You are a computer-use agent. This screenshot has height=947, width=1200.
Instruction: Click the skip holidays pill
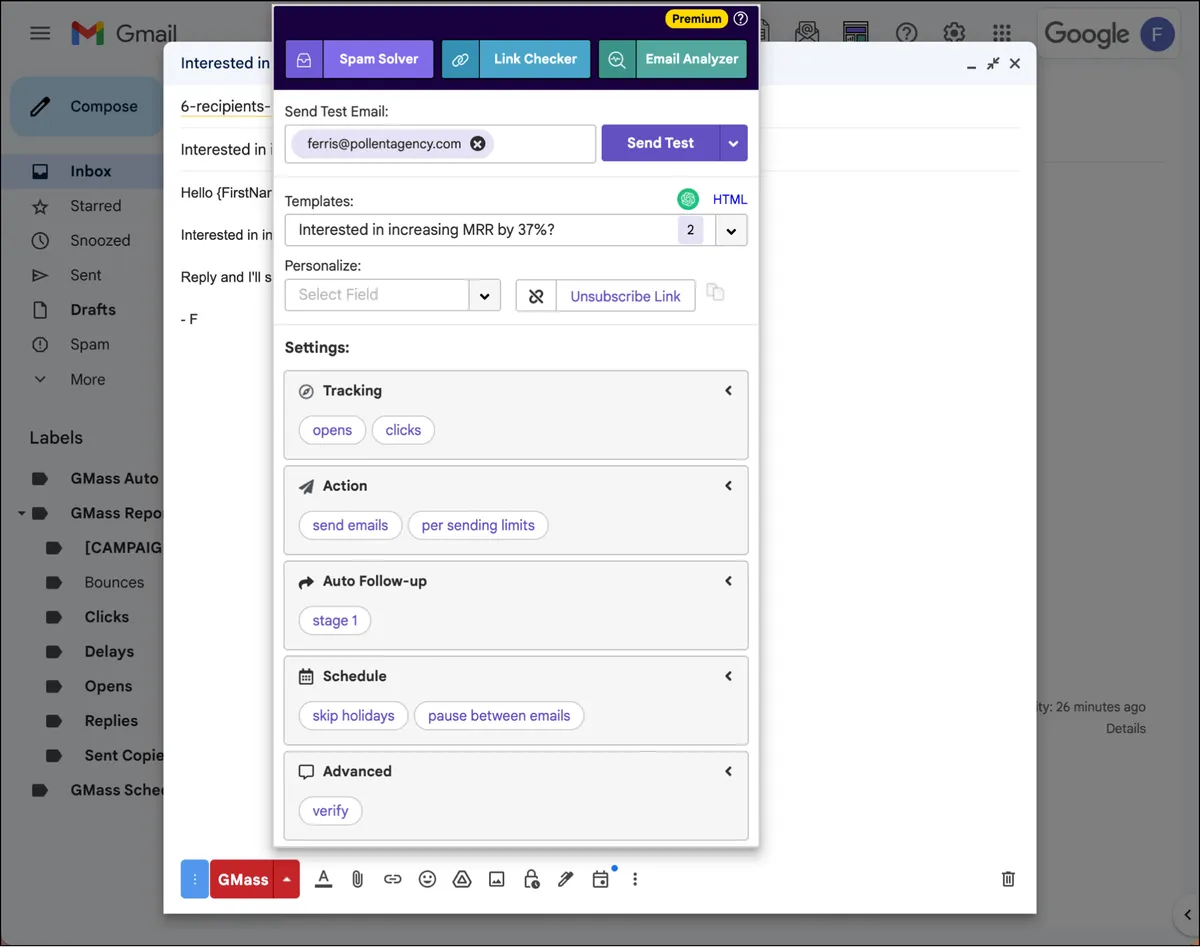coord(353,715)
